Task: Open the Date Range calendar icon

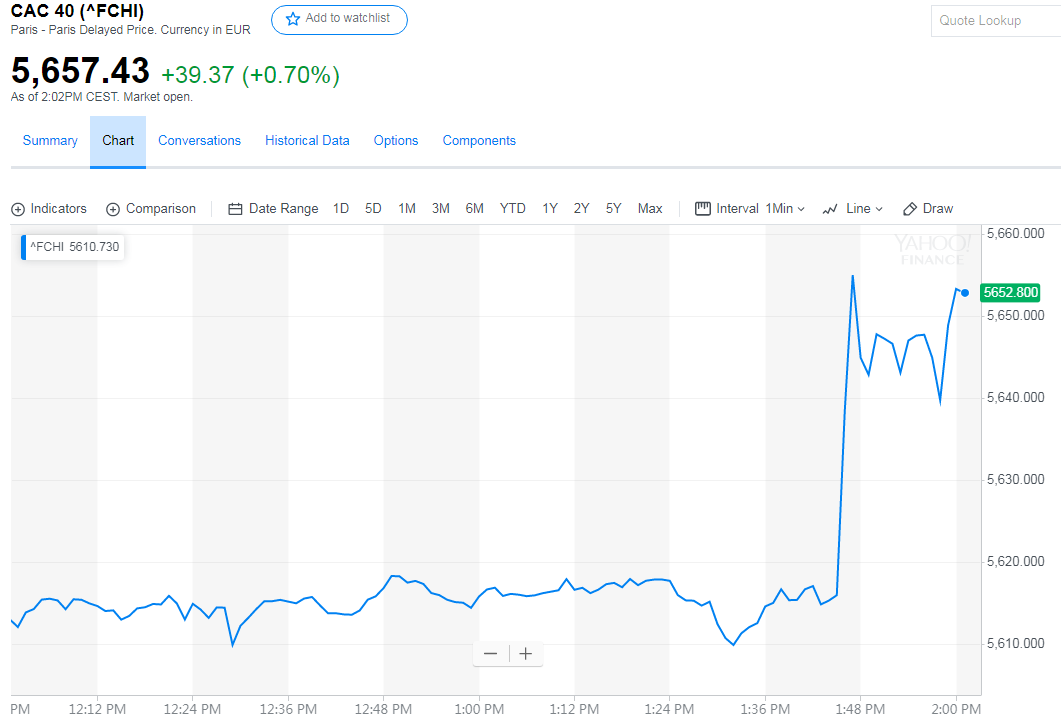Action: point(236,209)
